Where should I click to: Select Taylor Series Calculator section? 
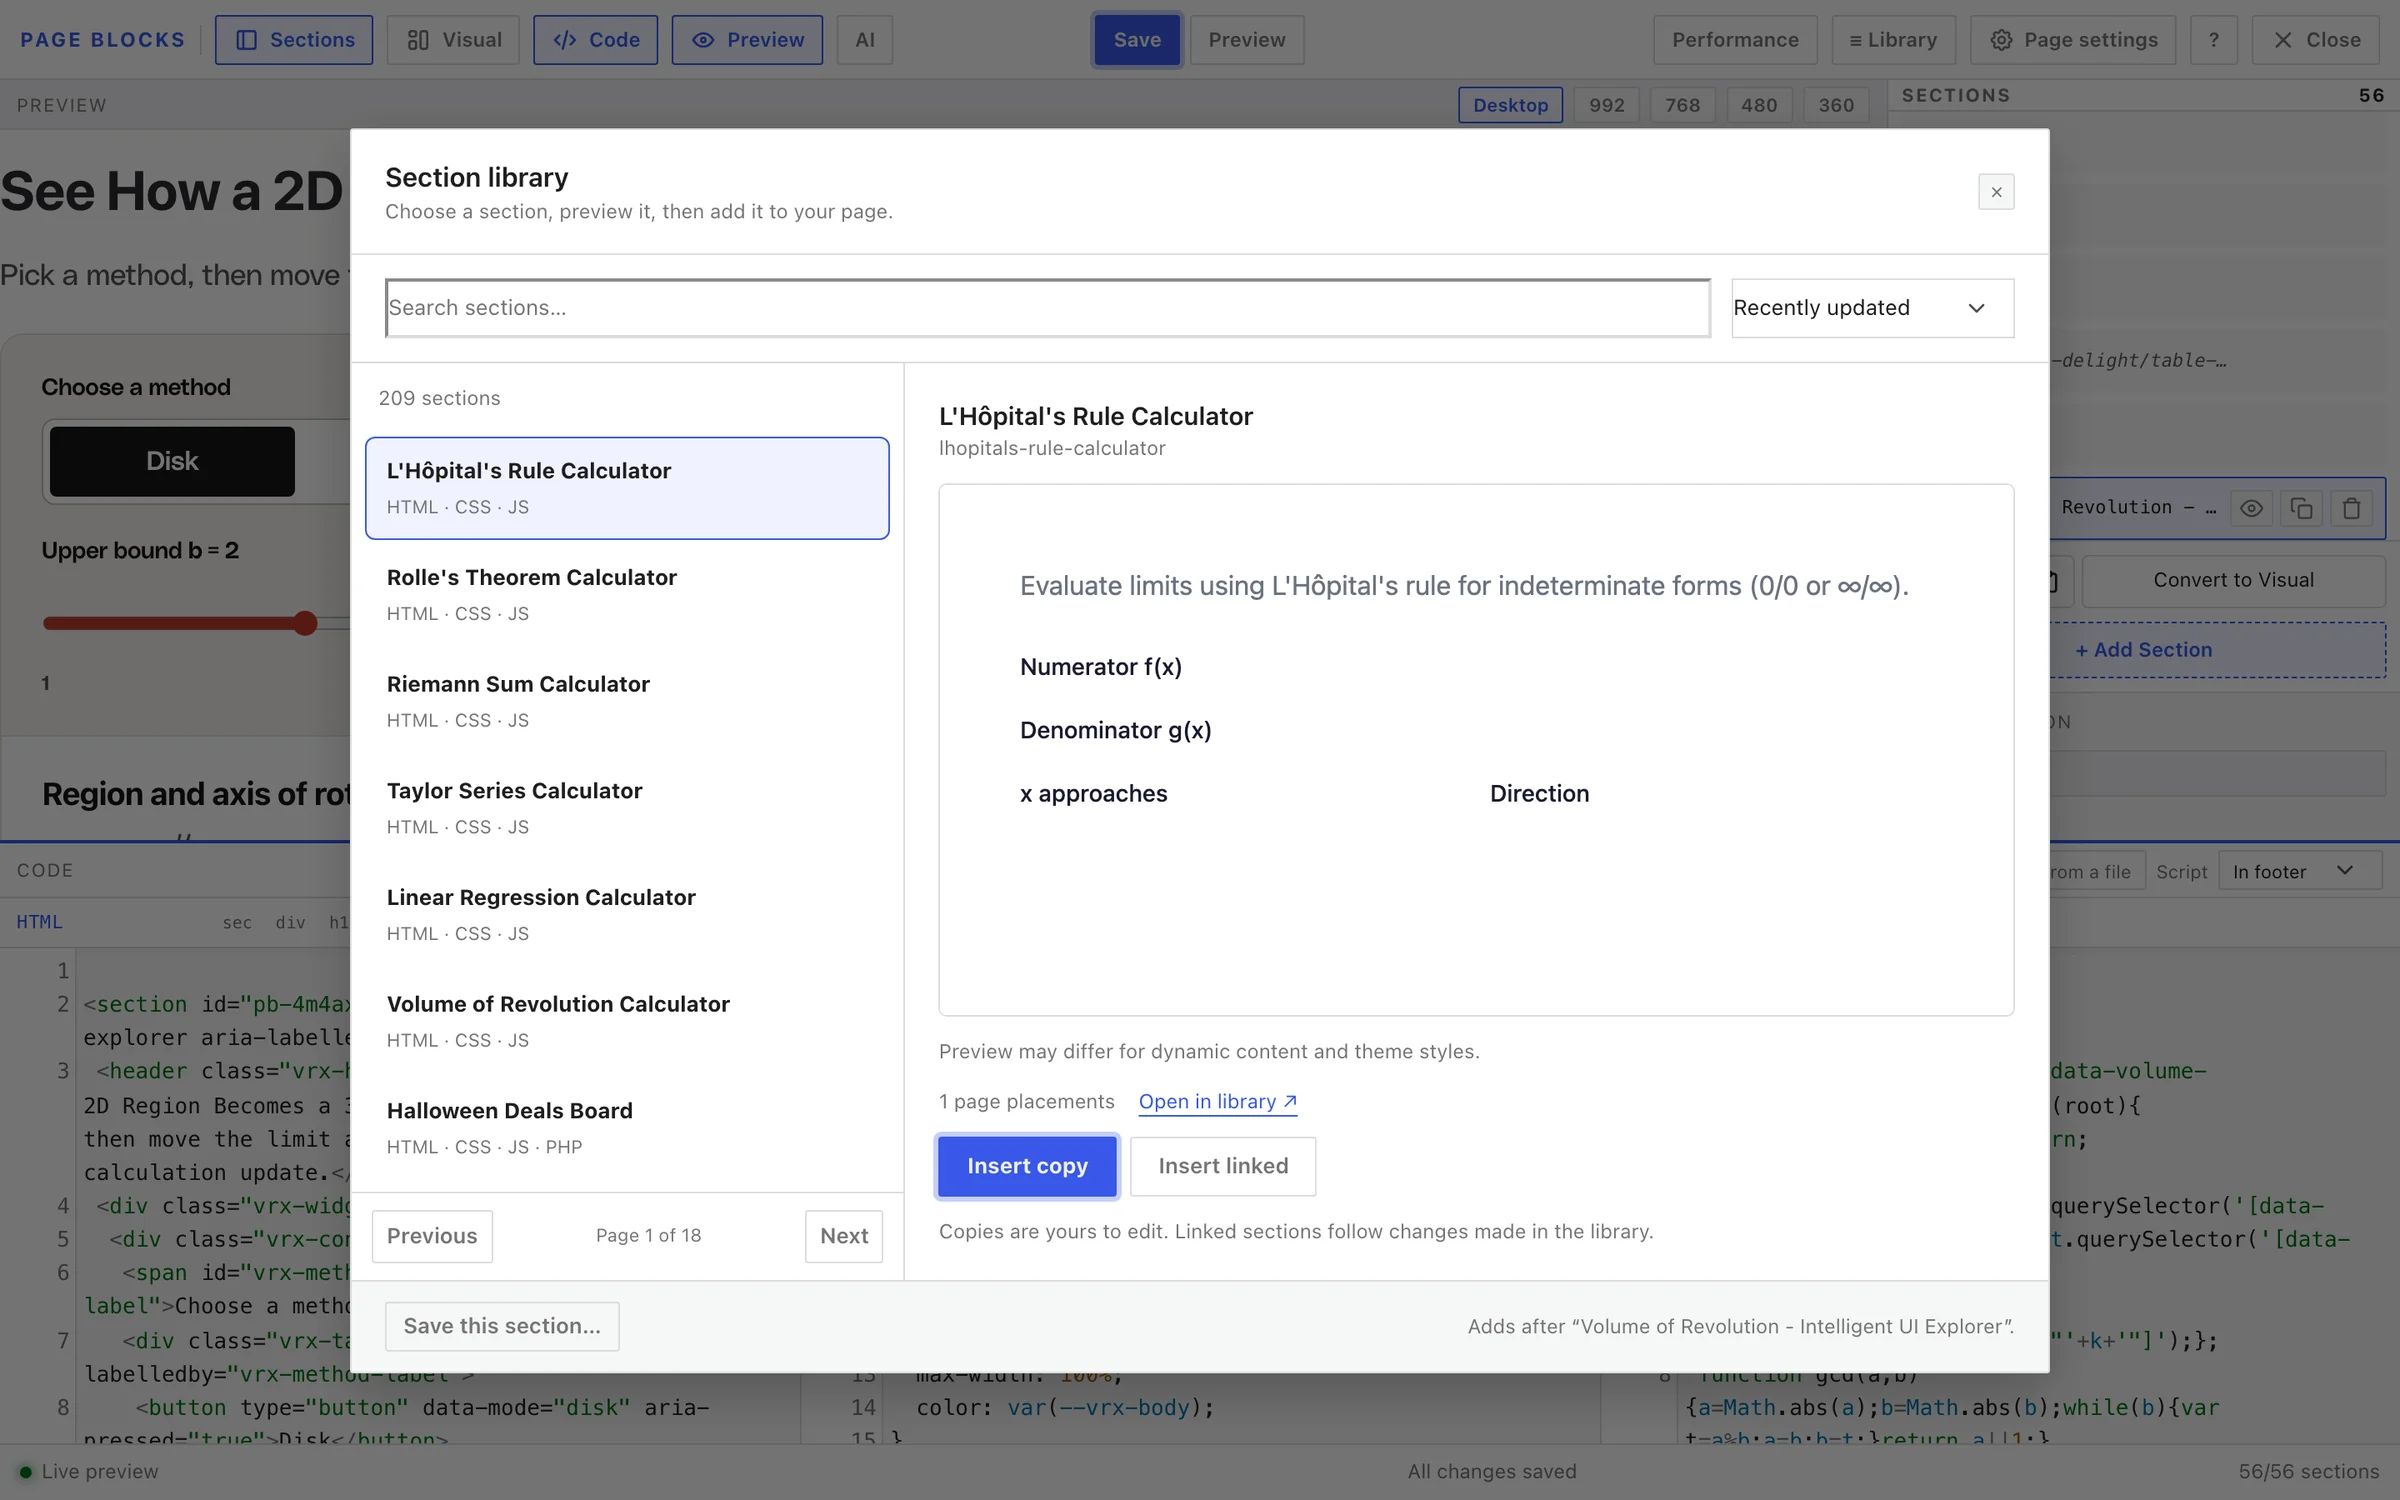coord(627,808)
